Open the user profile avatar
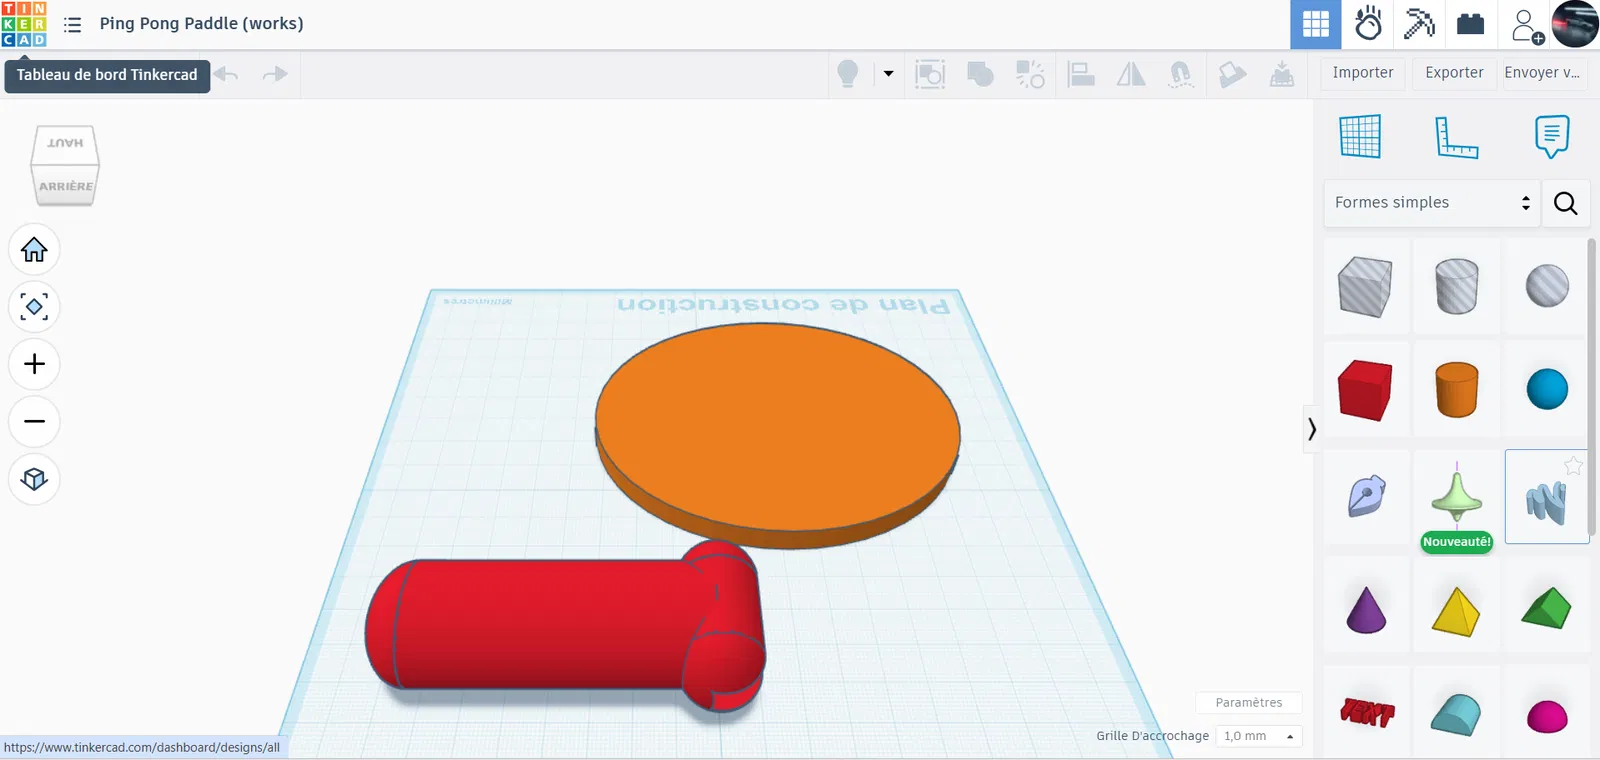The height and width of the screenshot is (760, 1600). tap(1575, 24)
